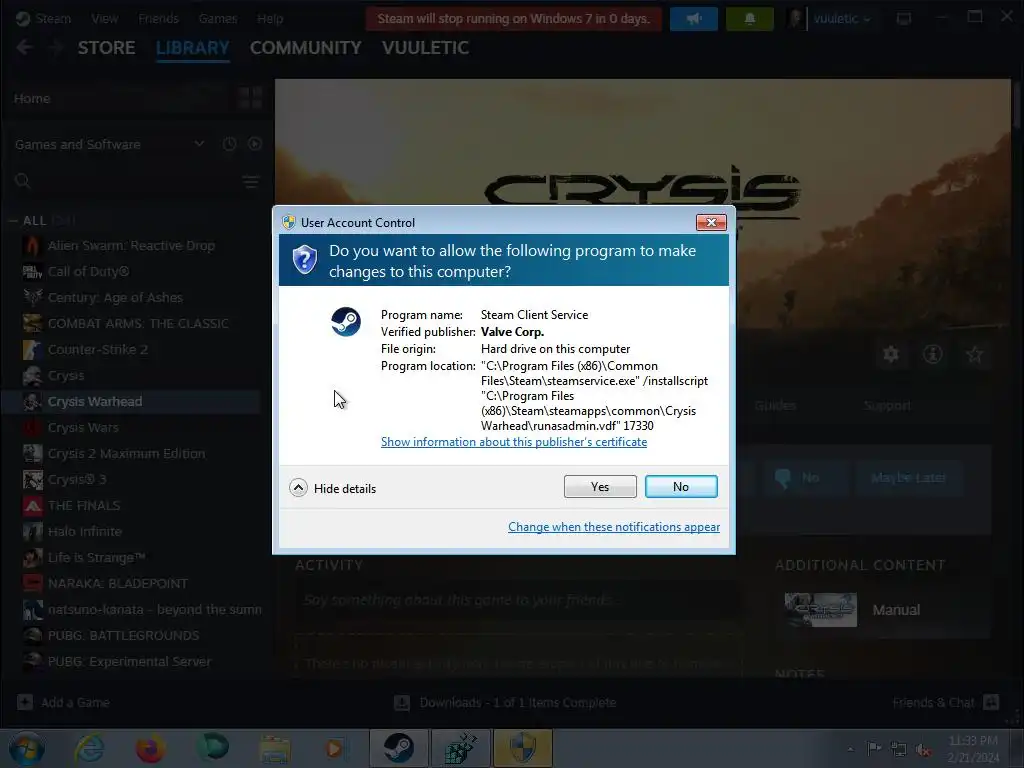Click the Steam announcements megaphone icon

click(694, 19)
